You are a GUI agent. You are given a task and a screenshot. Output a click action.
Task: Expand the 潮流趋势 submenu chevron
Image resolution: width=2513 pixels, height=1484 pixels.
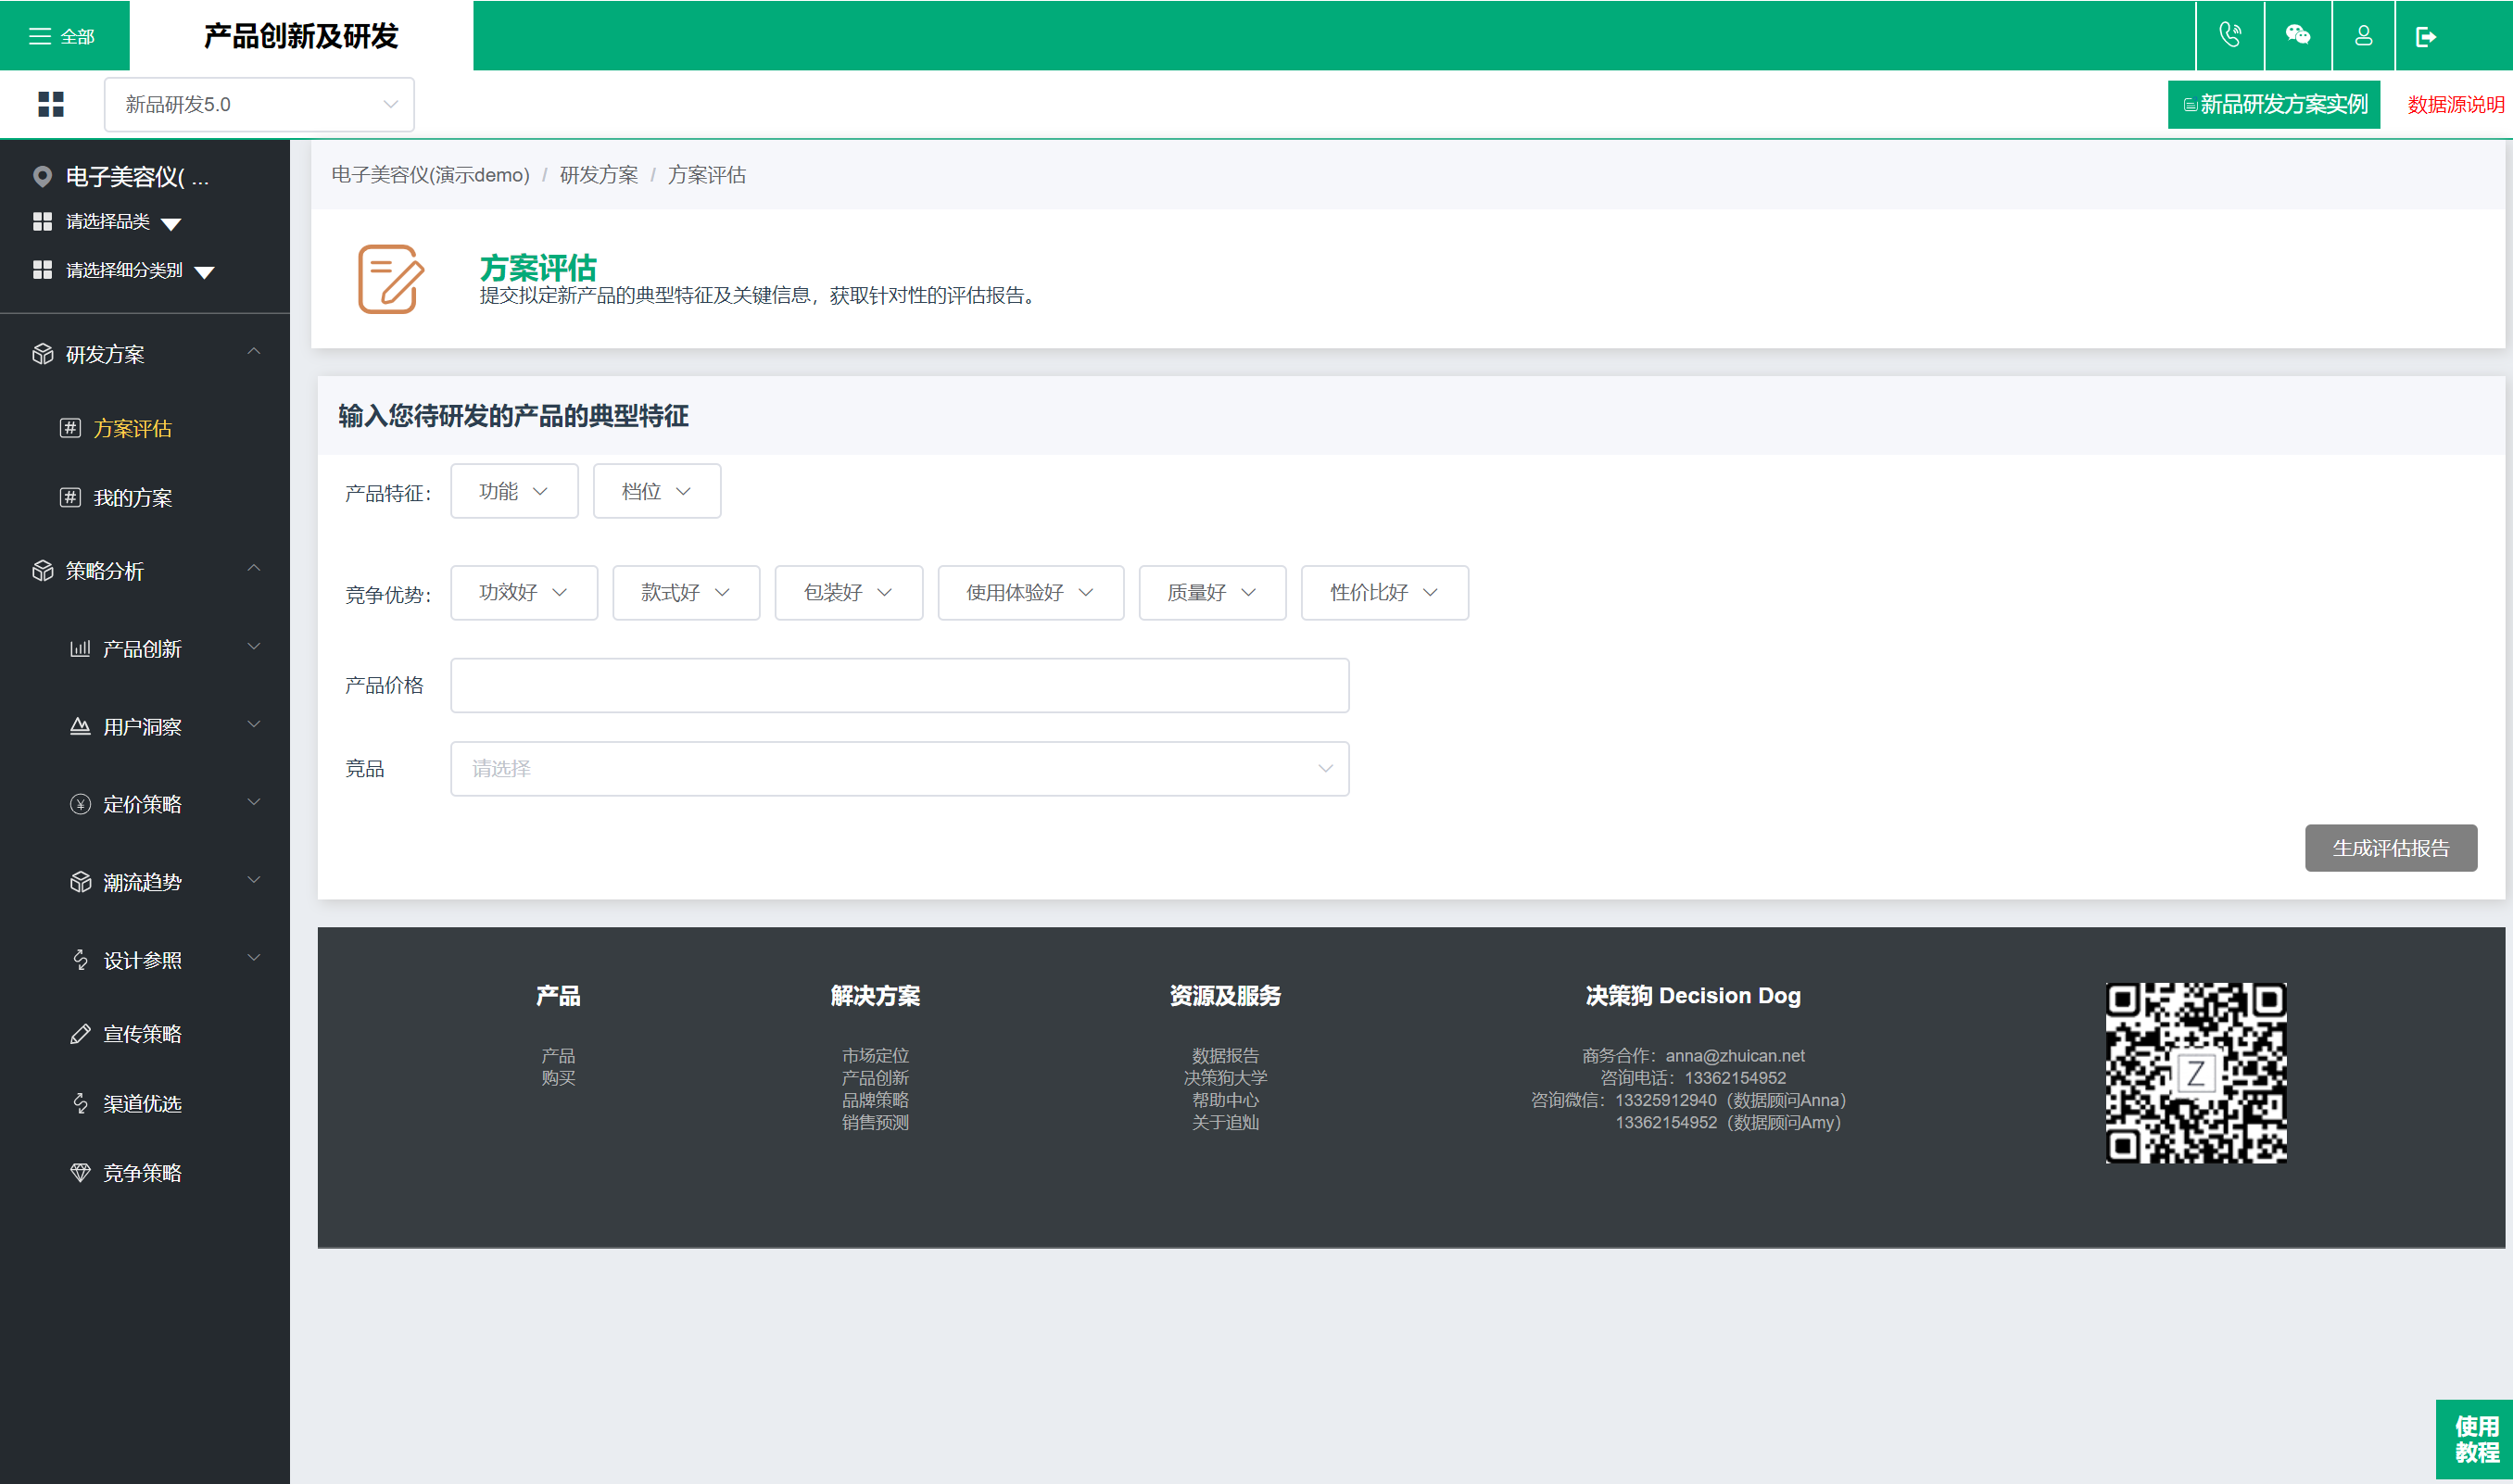254,880
